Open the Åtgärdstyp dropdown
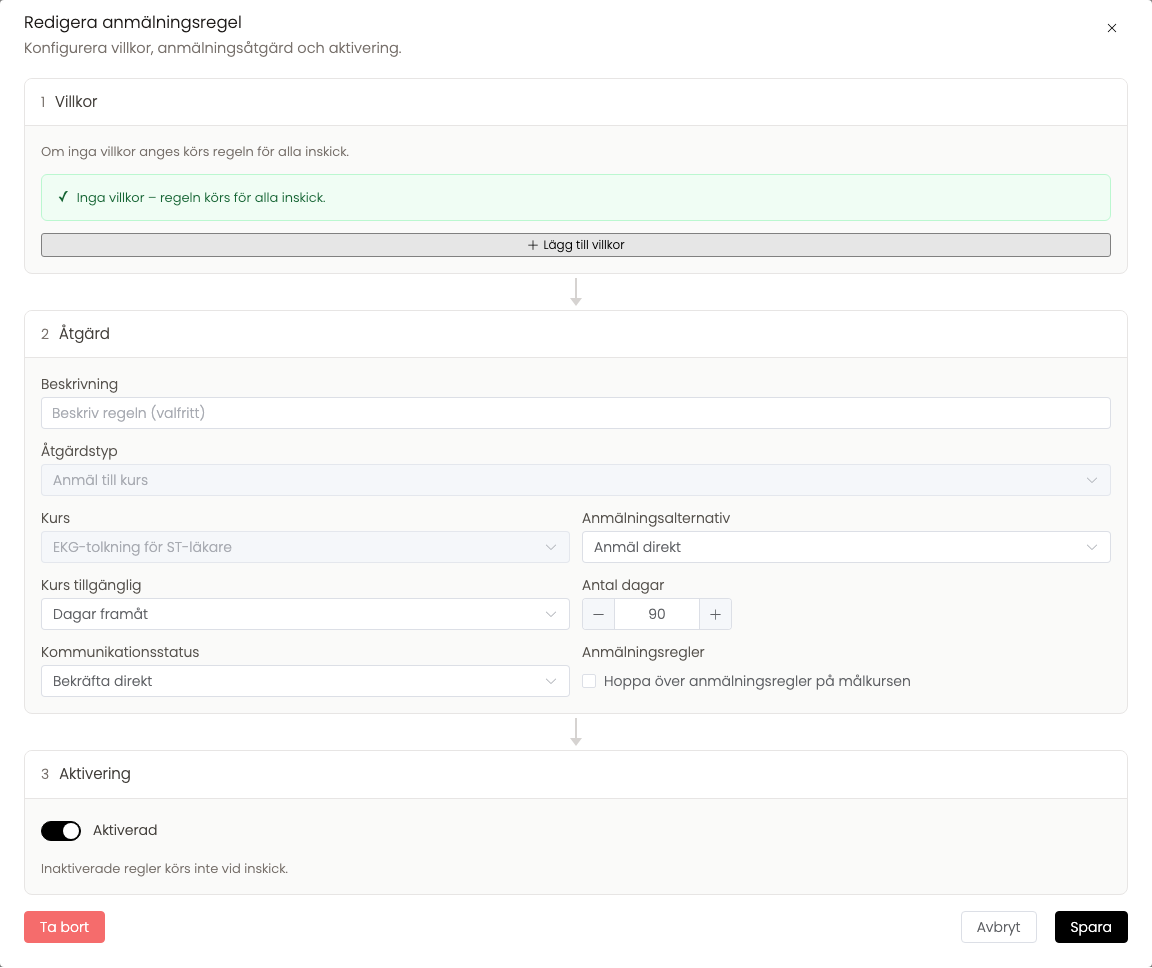This screenshot has height=968, width=1152. (x=575, y=480)
